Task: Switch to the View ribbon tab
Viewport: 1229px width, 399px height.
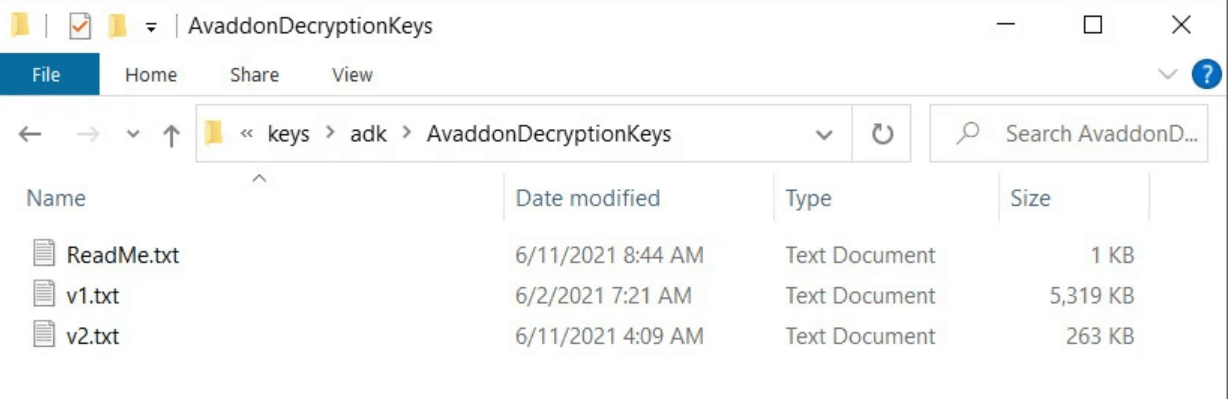Action: coord(352,75)
